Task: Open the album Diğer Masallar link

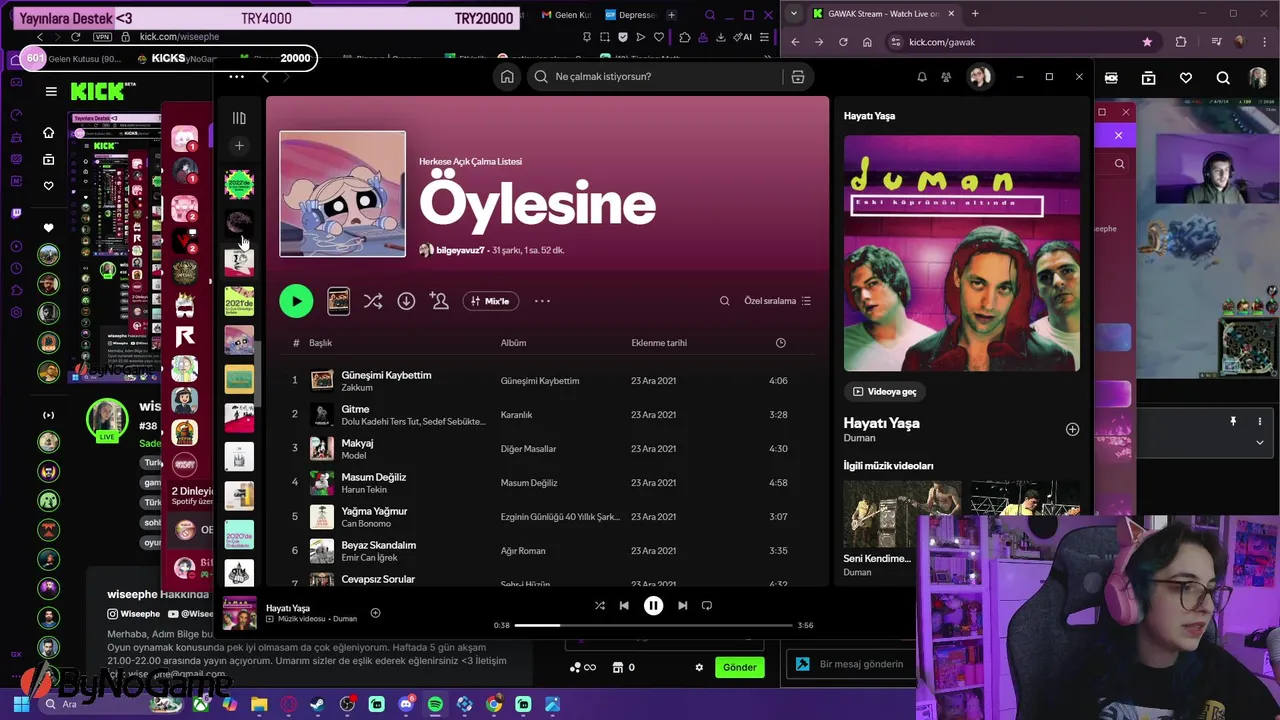Action: [x=528, y=449]
